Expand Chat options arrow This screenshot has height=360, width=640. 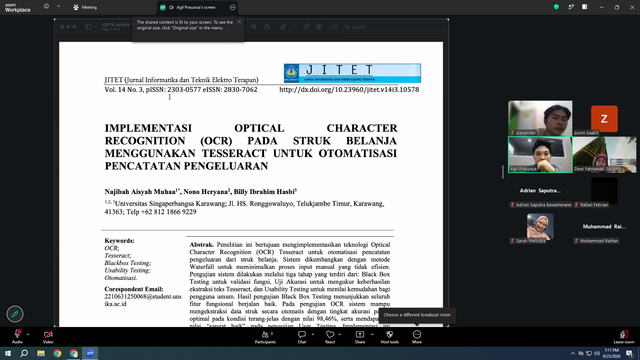(x=313, y=335)
